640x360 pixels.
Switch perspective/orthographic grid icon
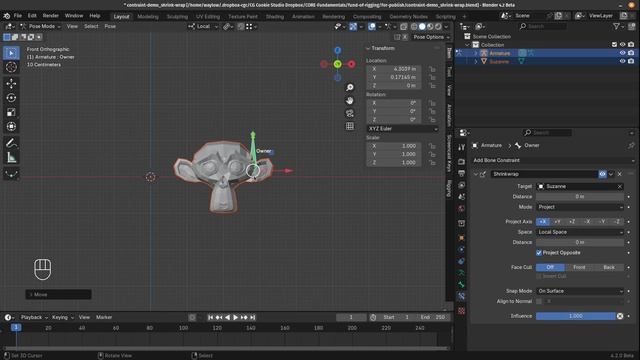tap(350, 126)
